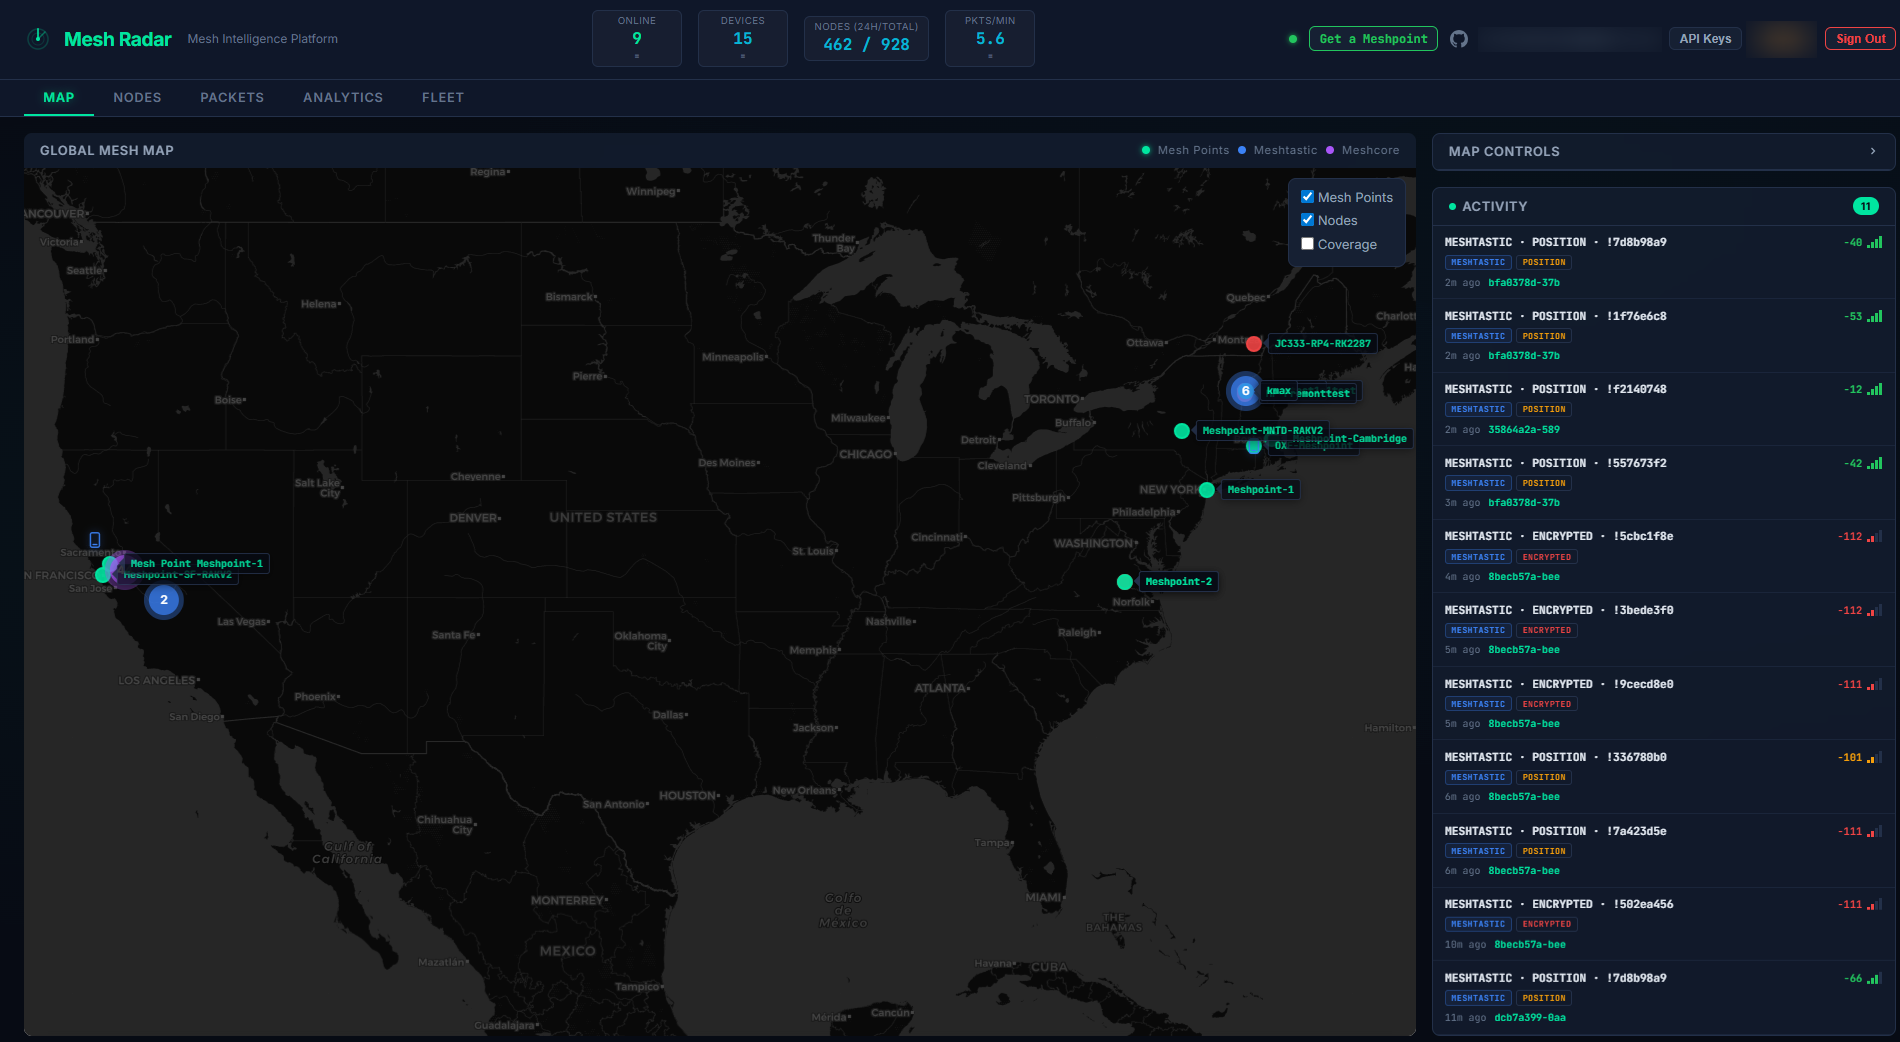This screenshot has height=1042, width=1900.
Task: Select activity row POSITION !1f76e6c8
Action: point(1664,336)
